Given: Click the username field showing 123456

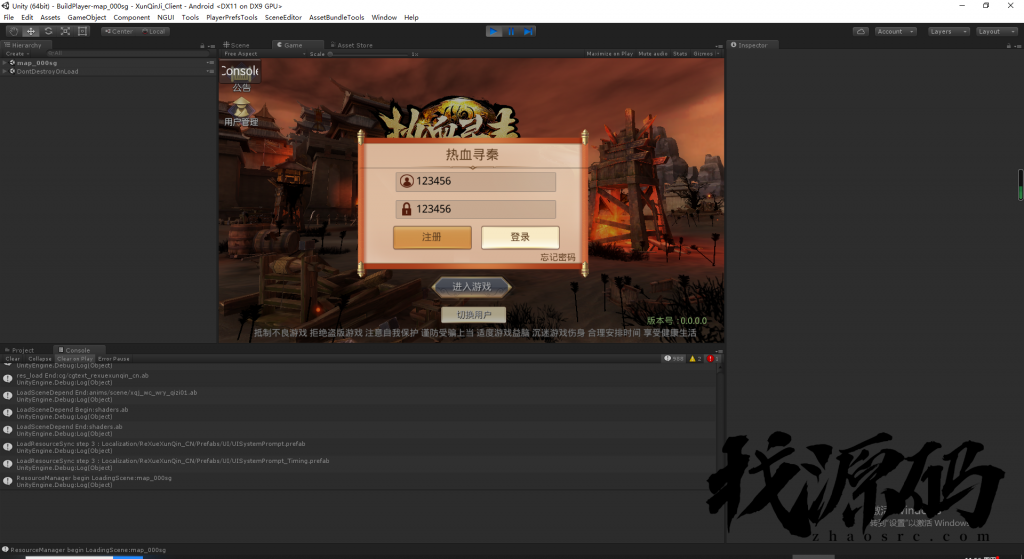Looking at the screenshot, I should 475,182.
